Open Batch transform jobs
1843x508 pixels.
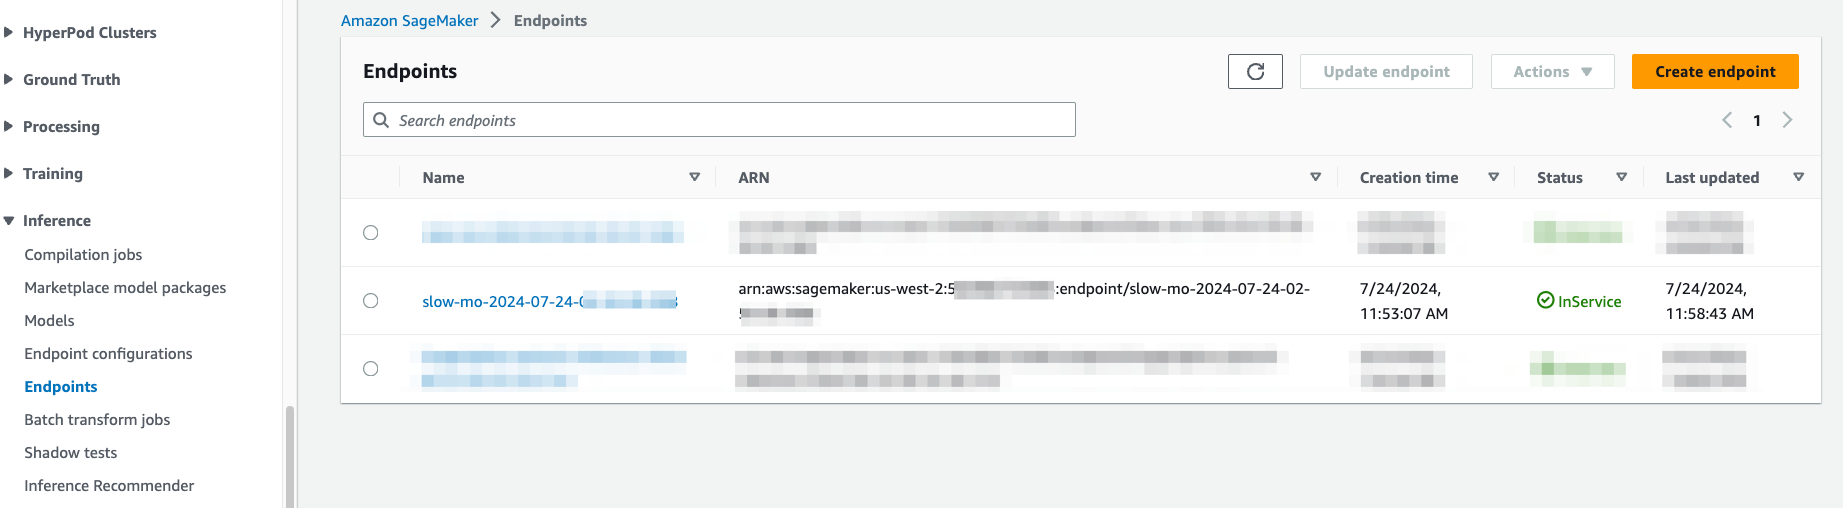(x=97, y=420)
